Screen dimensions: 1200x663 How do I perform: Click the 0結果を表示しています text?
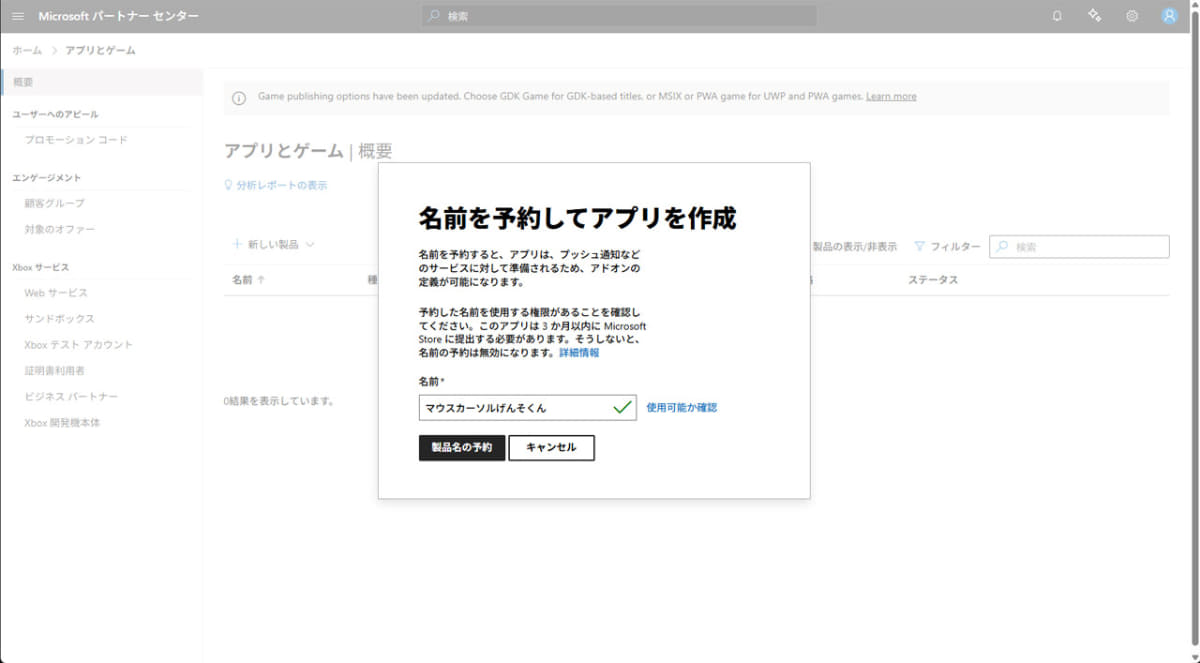click(278, 401)
